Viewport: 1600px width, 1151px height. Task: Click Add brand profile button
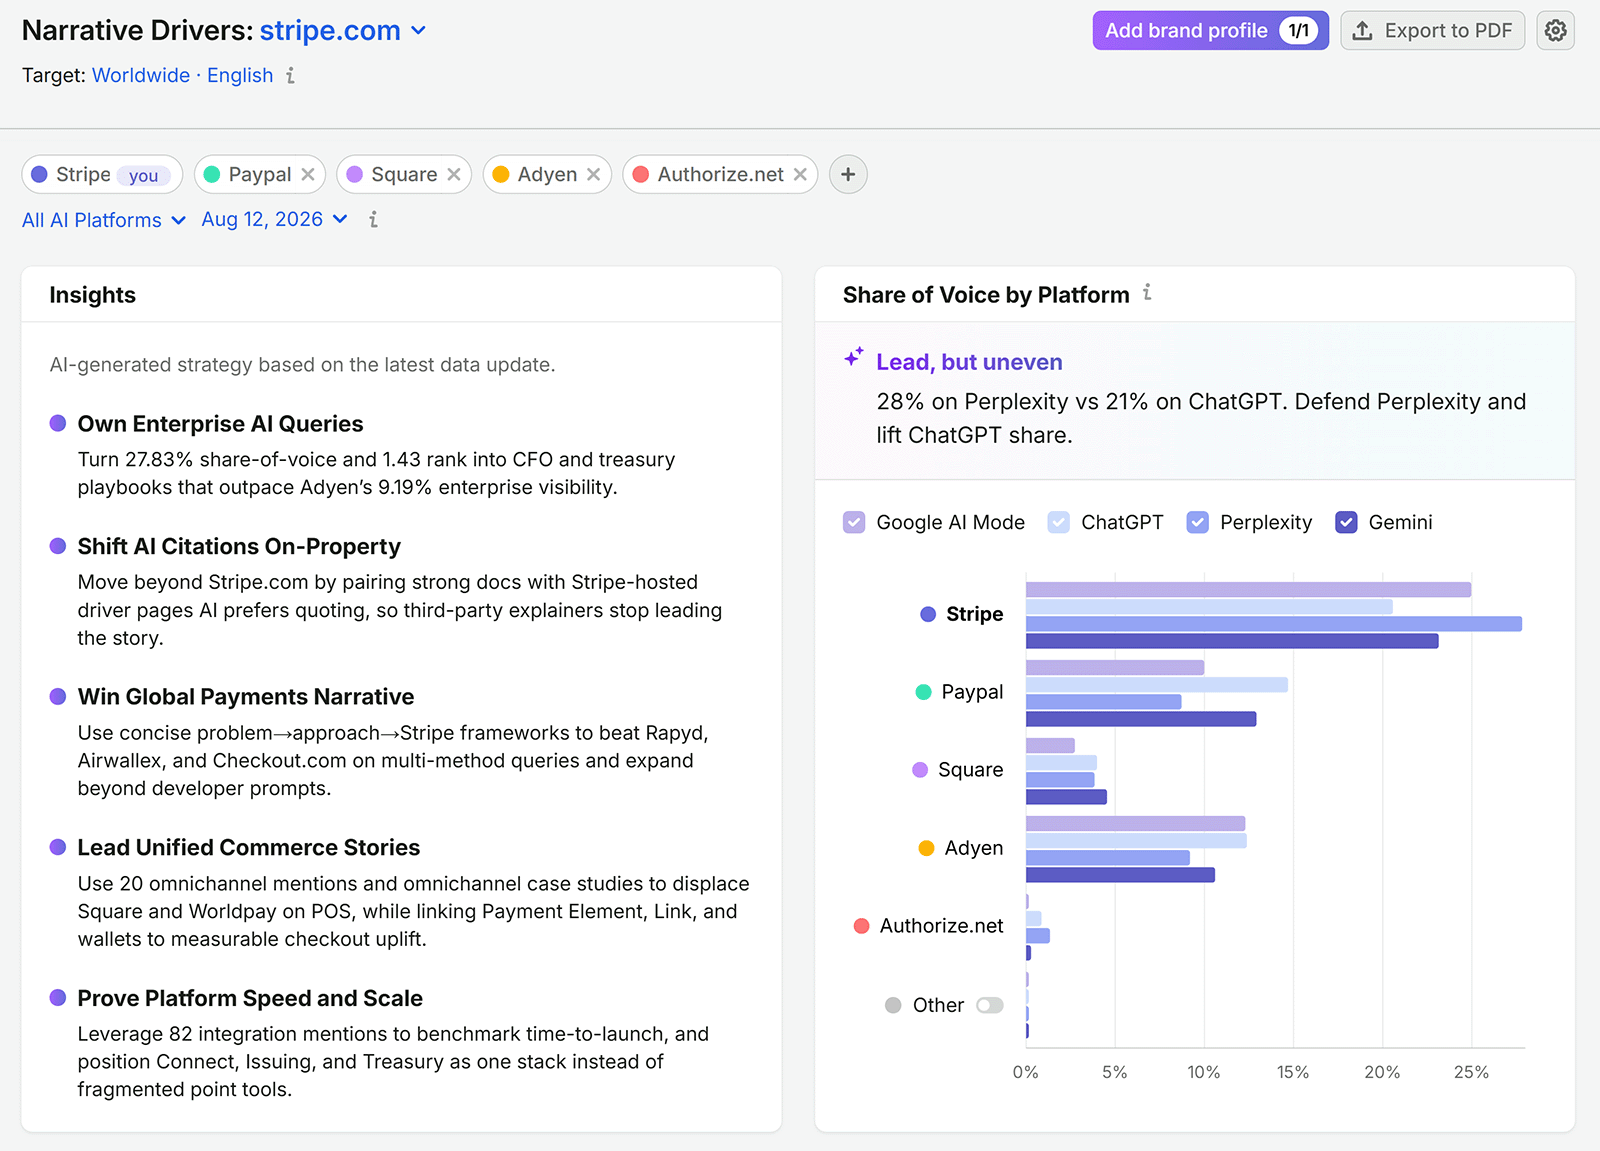tap(1211, 31)
